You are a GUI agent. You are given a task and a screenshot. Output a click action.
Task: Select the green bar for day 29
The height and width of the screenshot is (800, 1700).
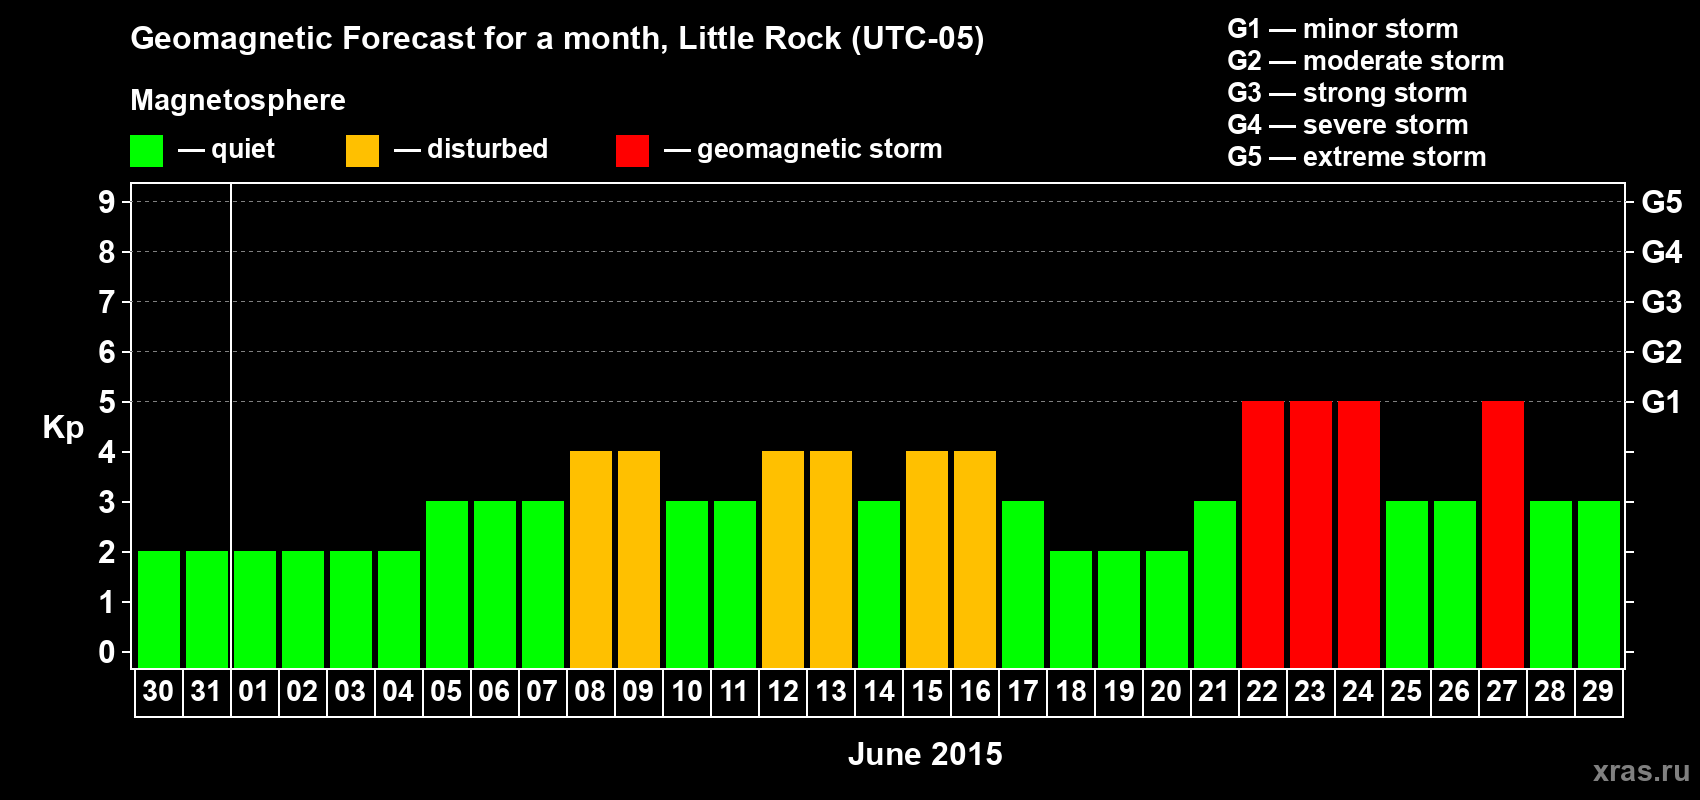click(1599, 584)
